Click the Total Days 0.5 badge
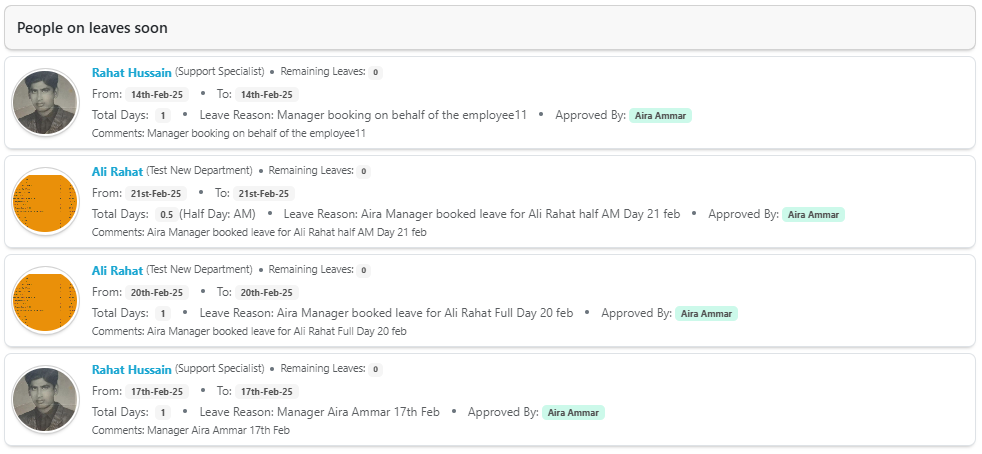The height and width of the screenshot is (454, 982). pyautogui.click(x=166, y=214)
